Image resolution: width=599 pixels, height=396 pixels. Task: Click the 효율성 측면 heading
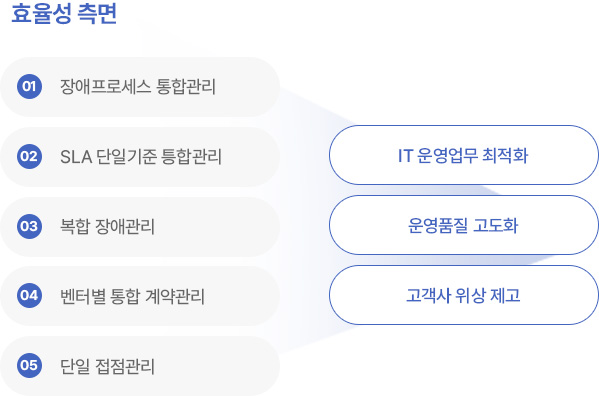point(64,13)
